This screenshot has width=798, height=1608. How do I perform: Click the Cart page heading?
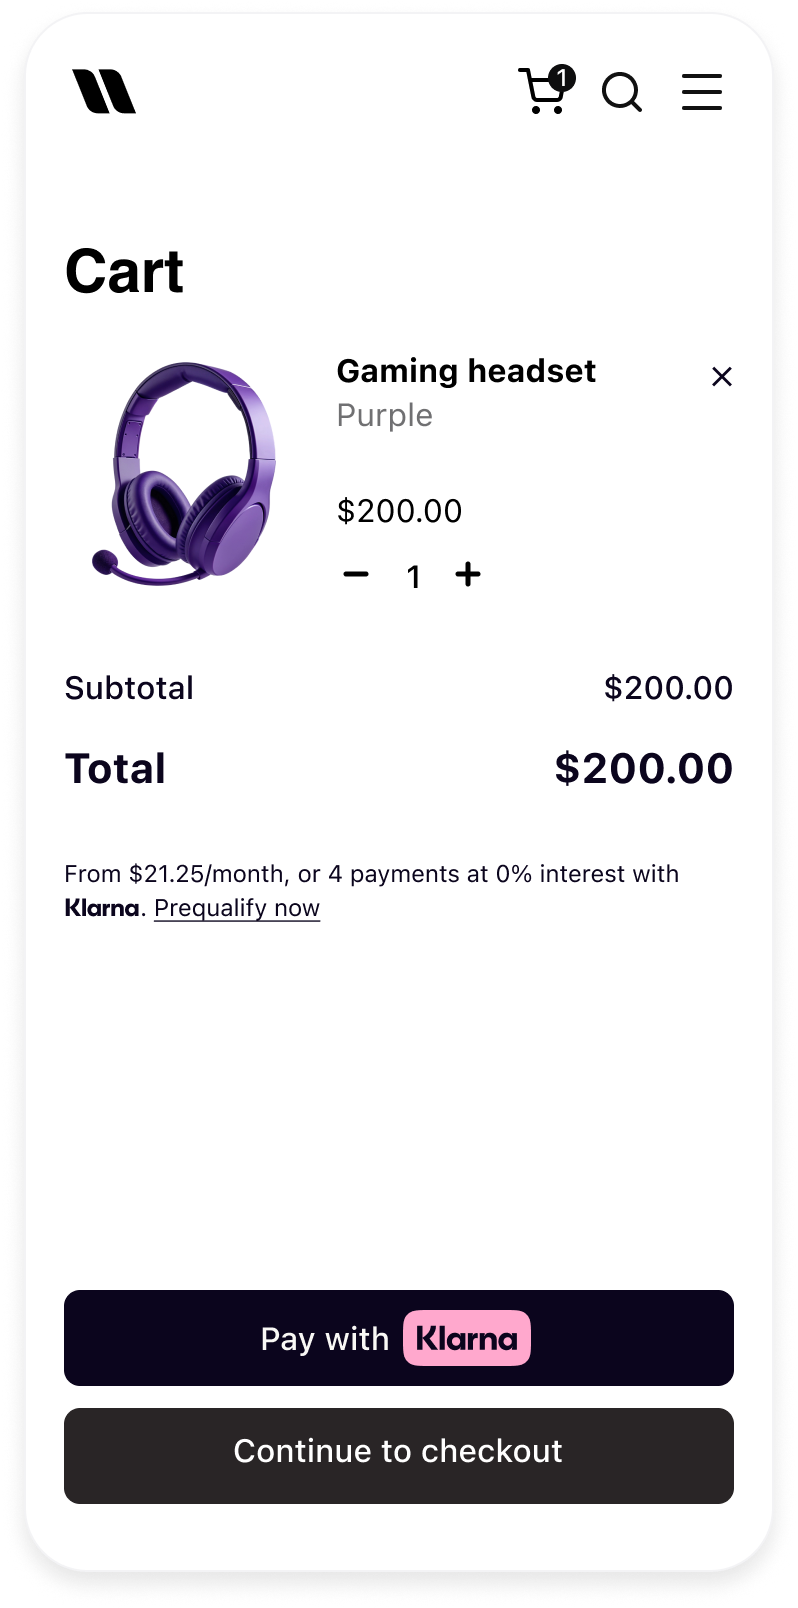(x=125, y=271)
